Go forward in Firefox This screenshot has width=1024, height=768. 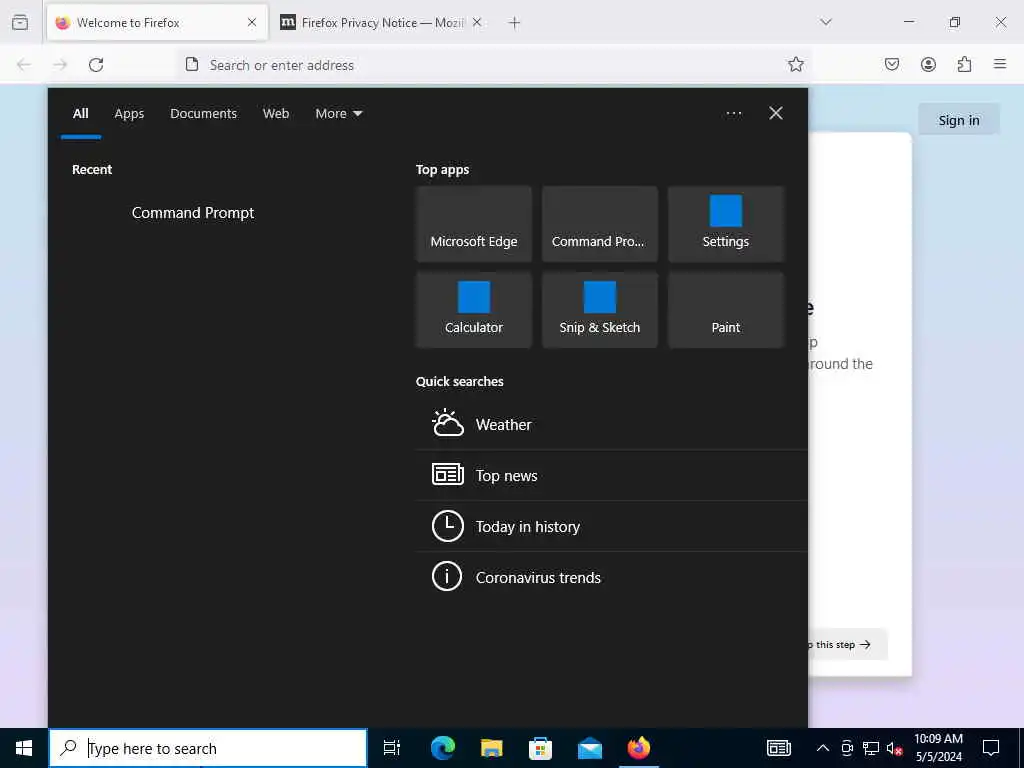click(x=60, y=65)
